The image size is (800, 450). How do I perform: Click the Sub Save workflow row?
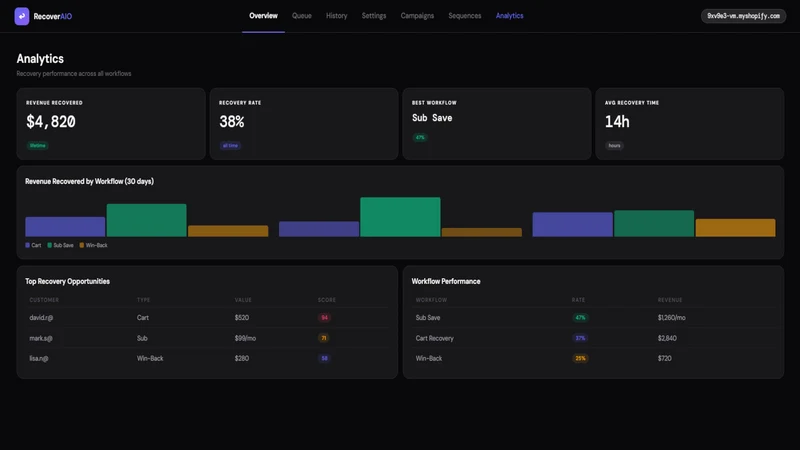coord(593,317)
